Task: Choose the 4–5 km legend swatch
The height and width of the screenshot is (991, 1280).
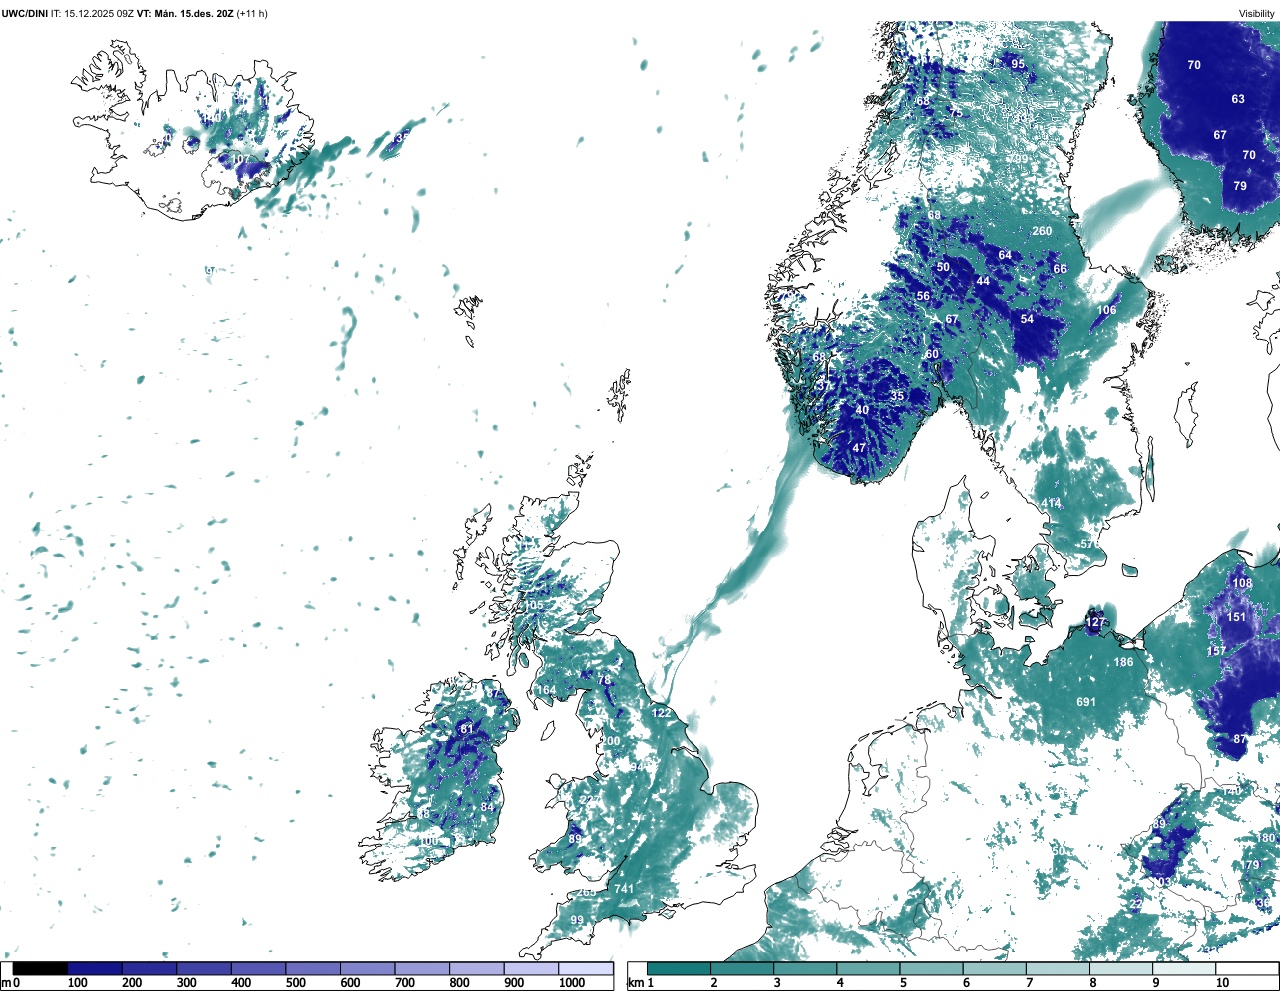Action: (869, 968)
